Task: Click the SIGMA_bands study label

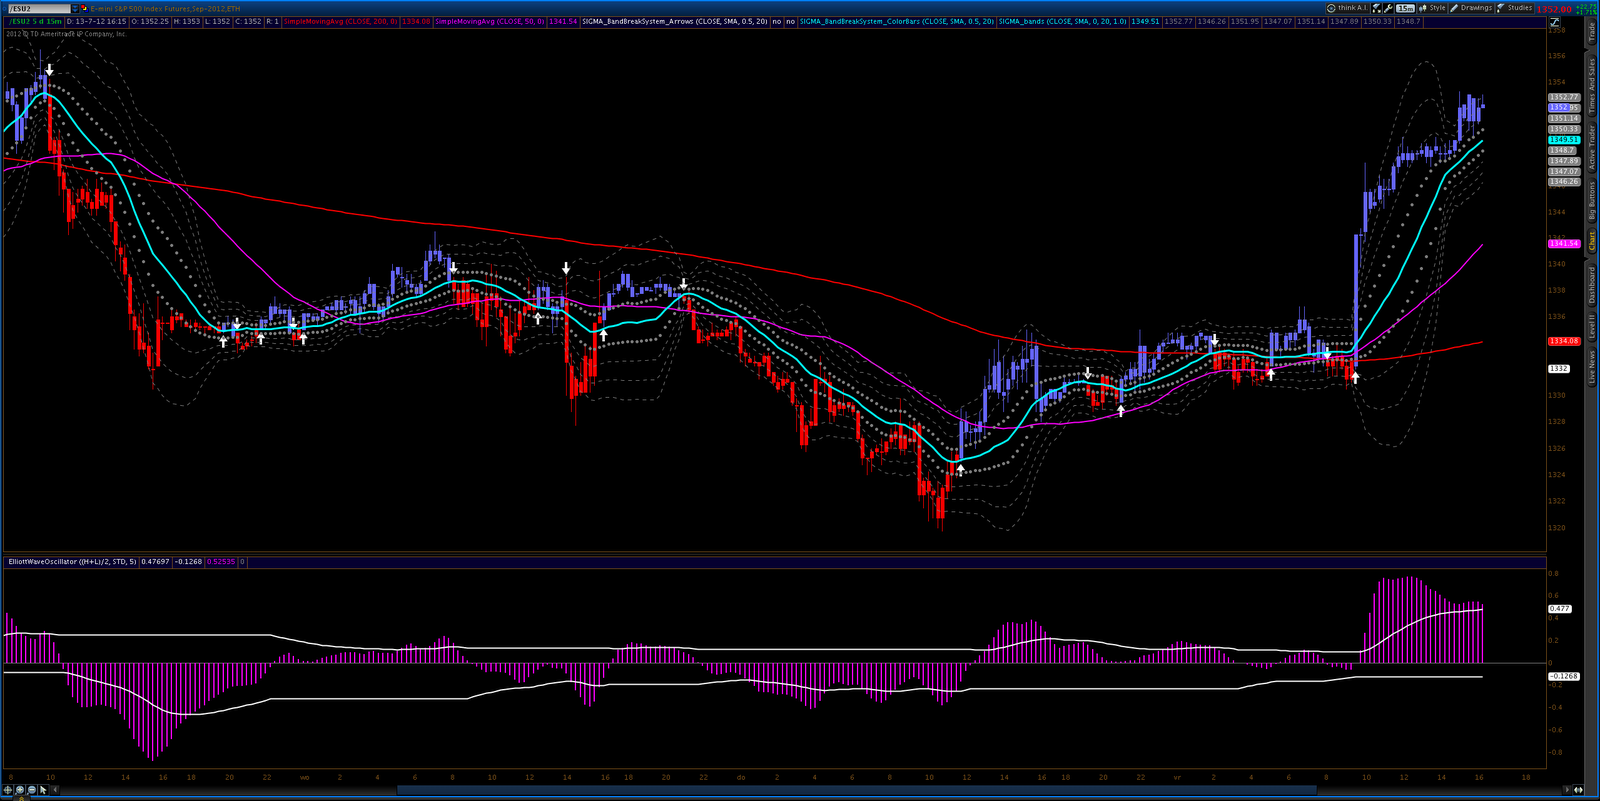Action: [x=1062, y=21]
